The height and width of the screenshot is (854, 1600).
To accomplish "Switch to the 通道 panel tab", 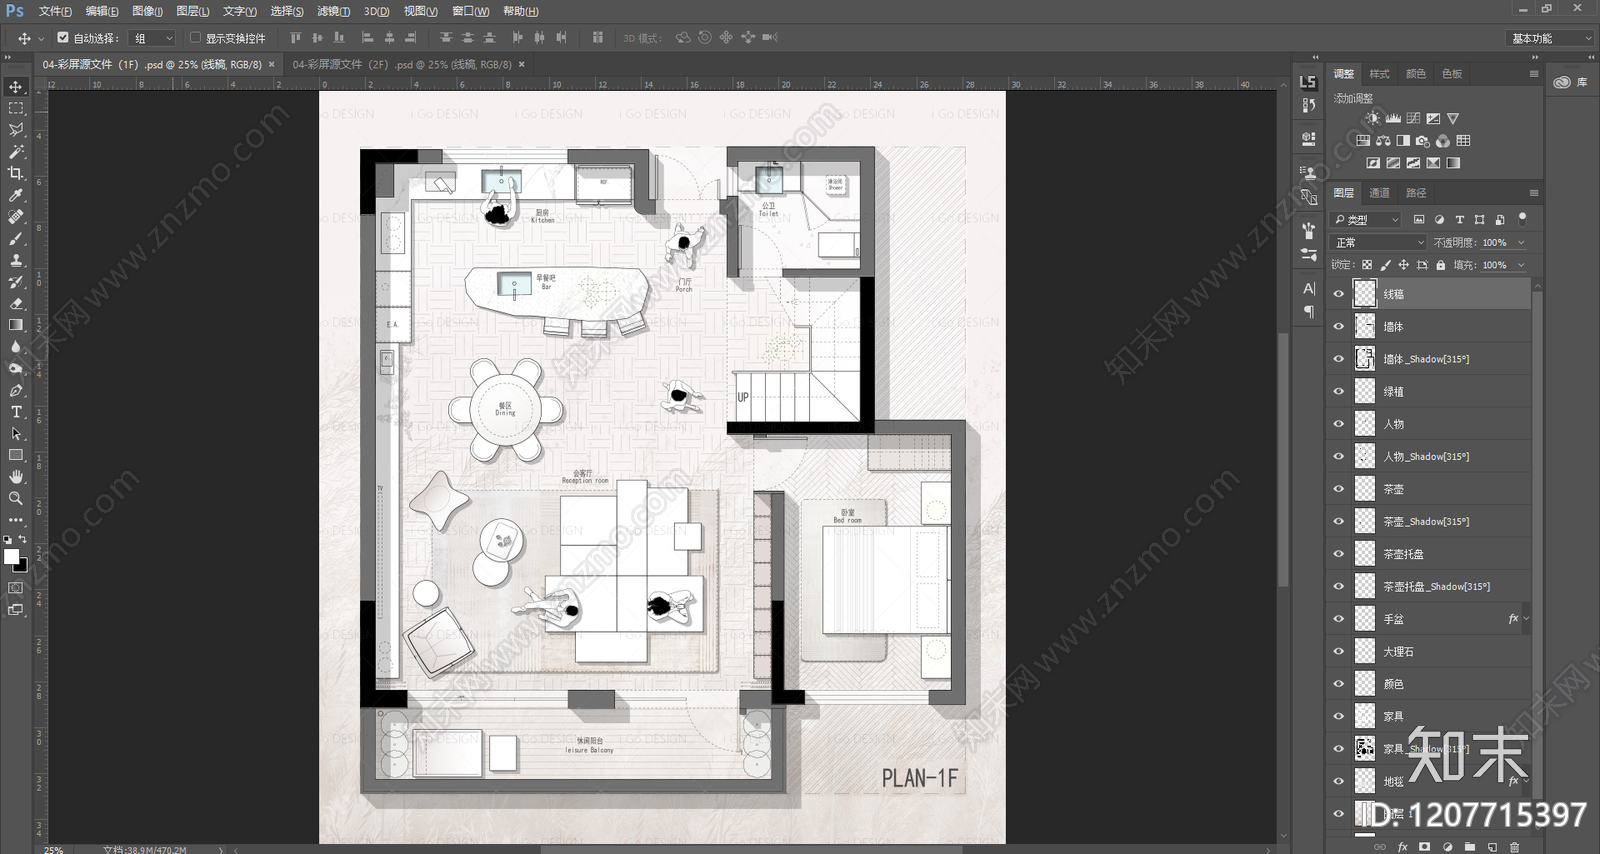I will click(1379, 193).
